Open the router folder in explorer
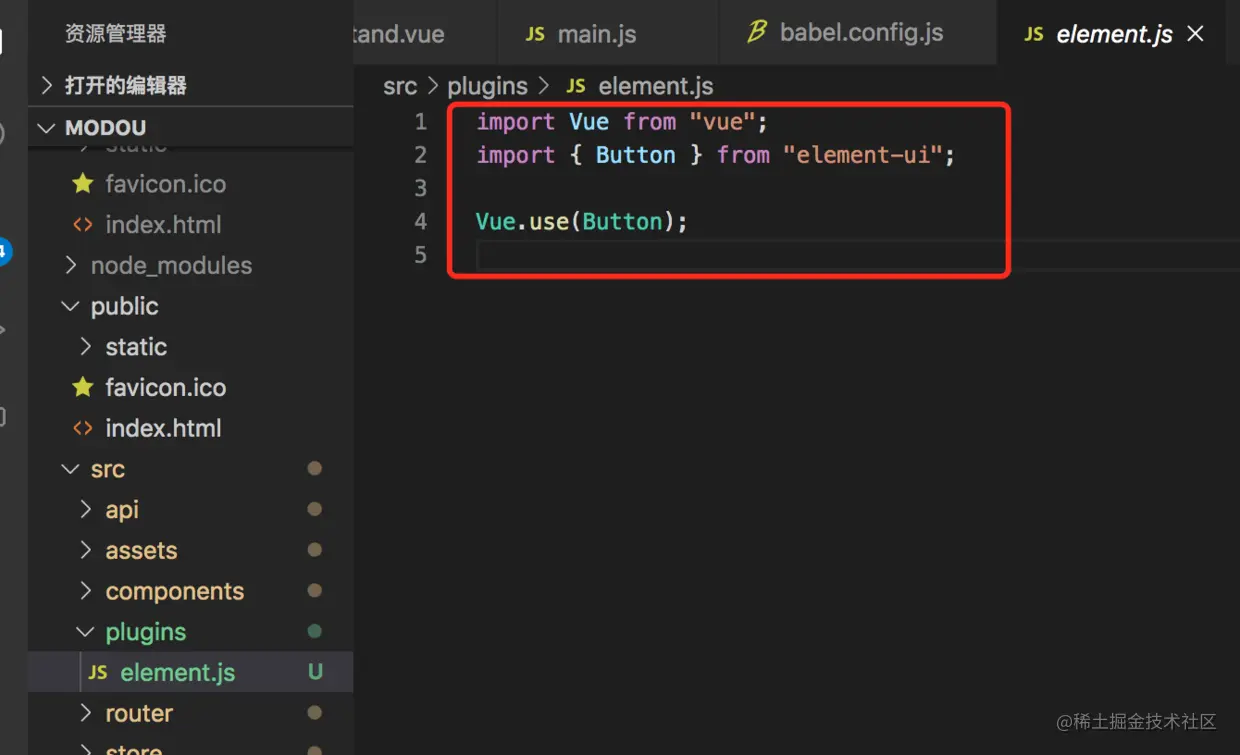The image size is (1240, 755). [x=139, y=713]
